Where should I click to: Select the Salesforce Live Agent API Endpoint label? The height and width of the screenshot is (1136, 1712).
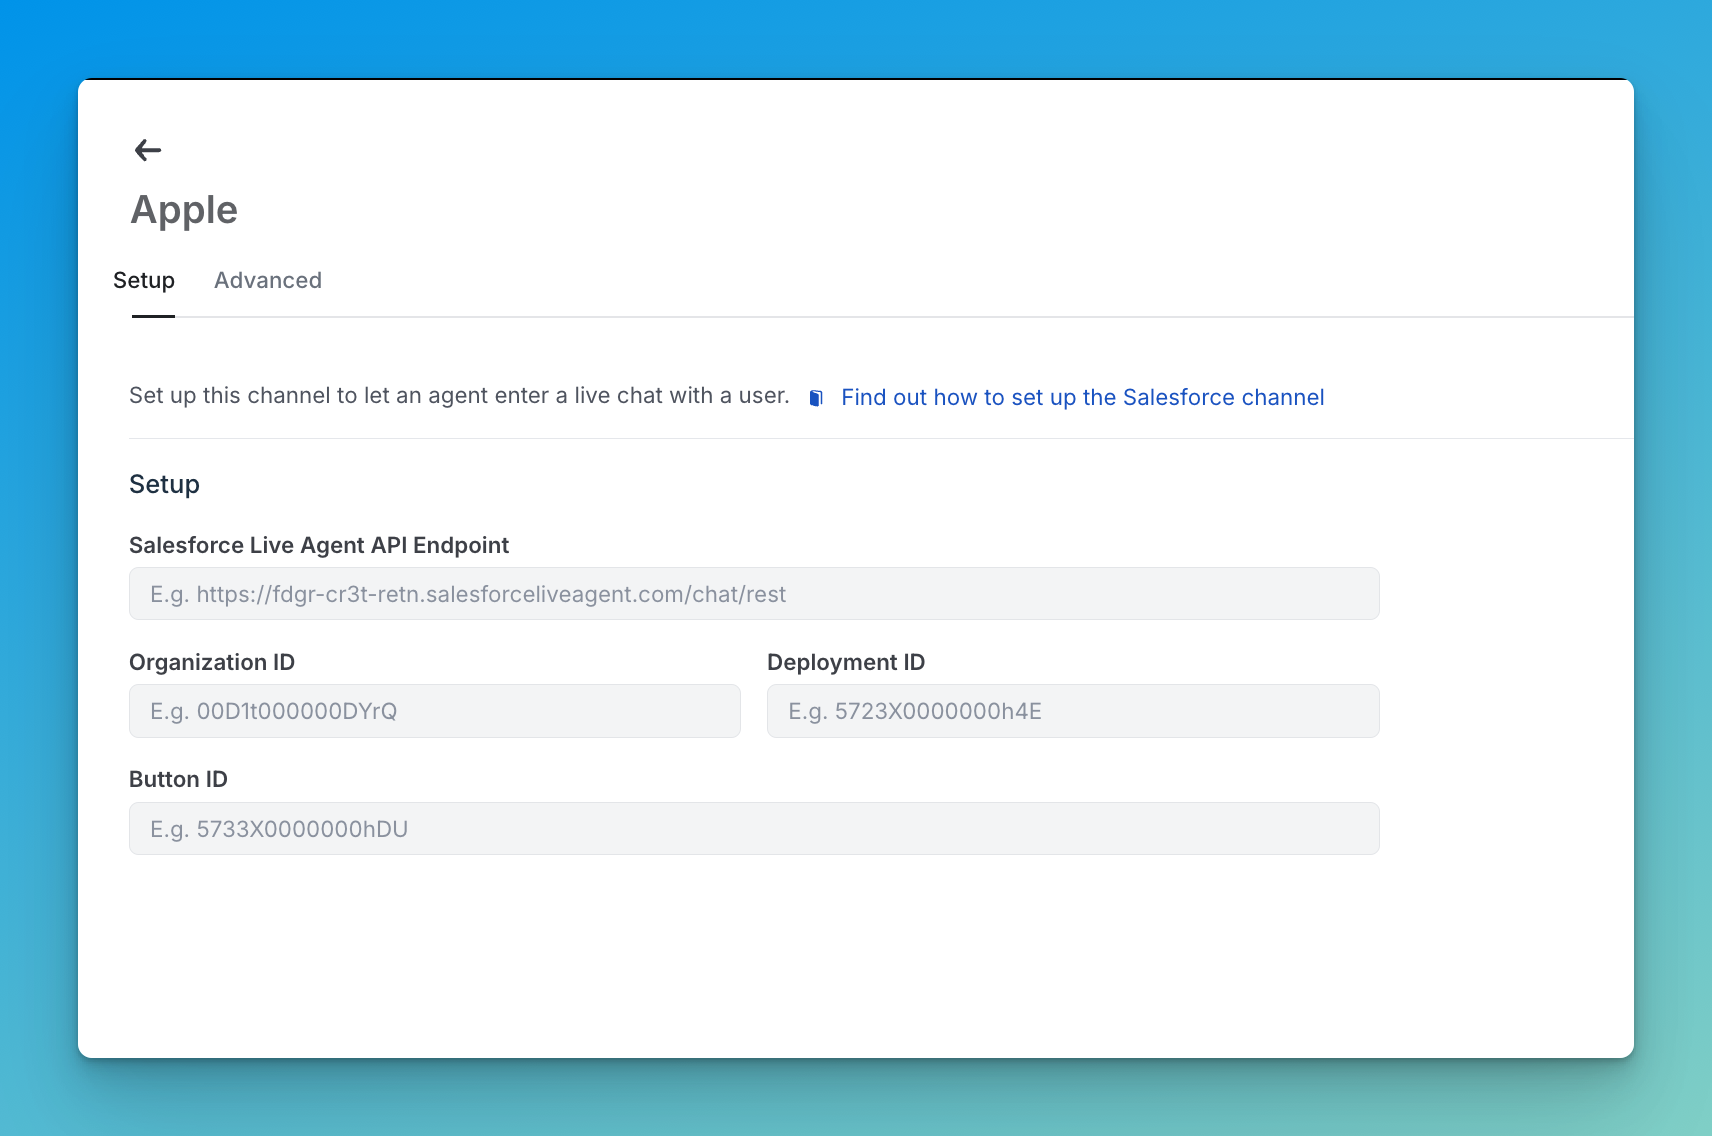(x=319, y=545)
